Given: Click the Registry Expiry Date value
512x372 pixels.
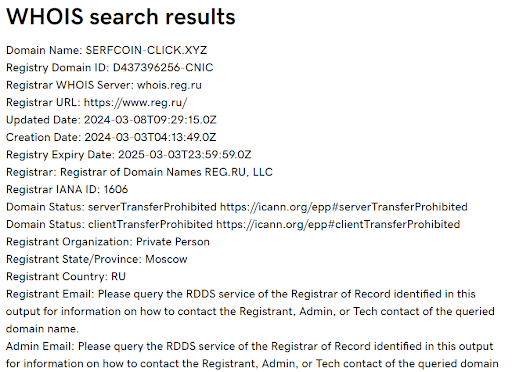Looking at the screenshot, I should (x=185, y=155).
